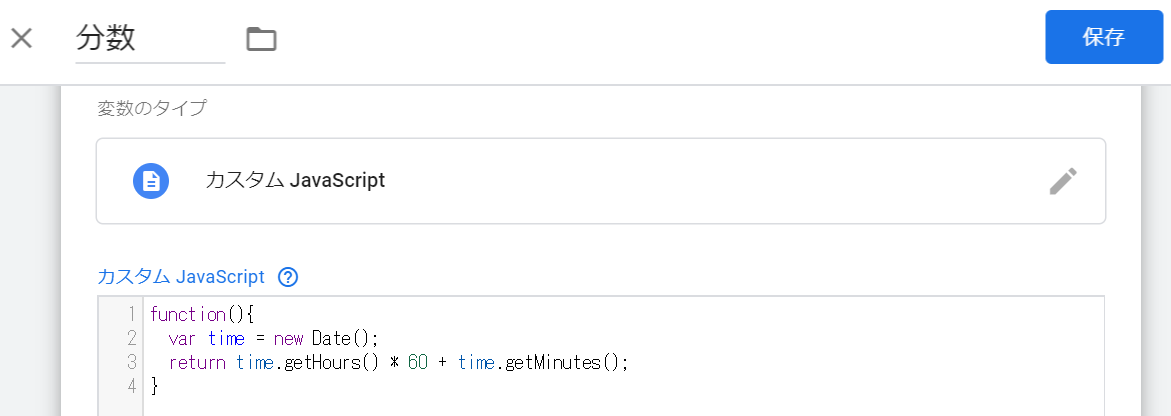This screenshot has width=1171, height=416.
Task: Click the folder icon beside the variable name
Action: click(261, 39)
